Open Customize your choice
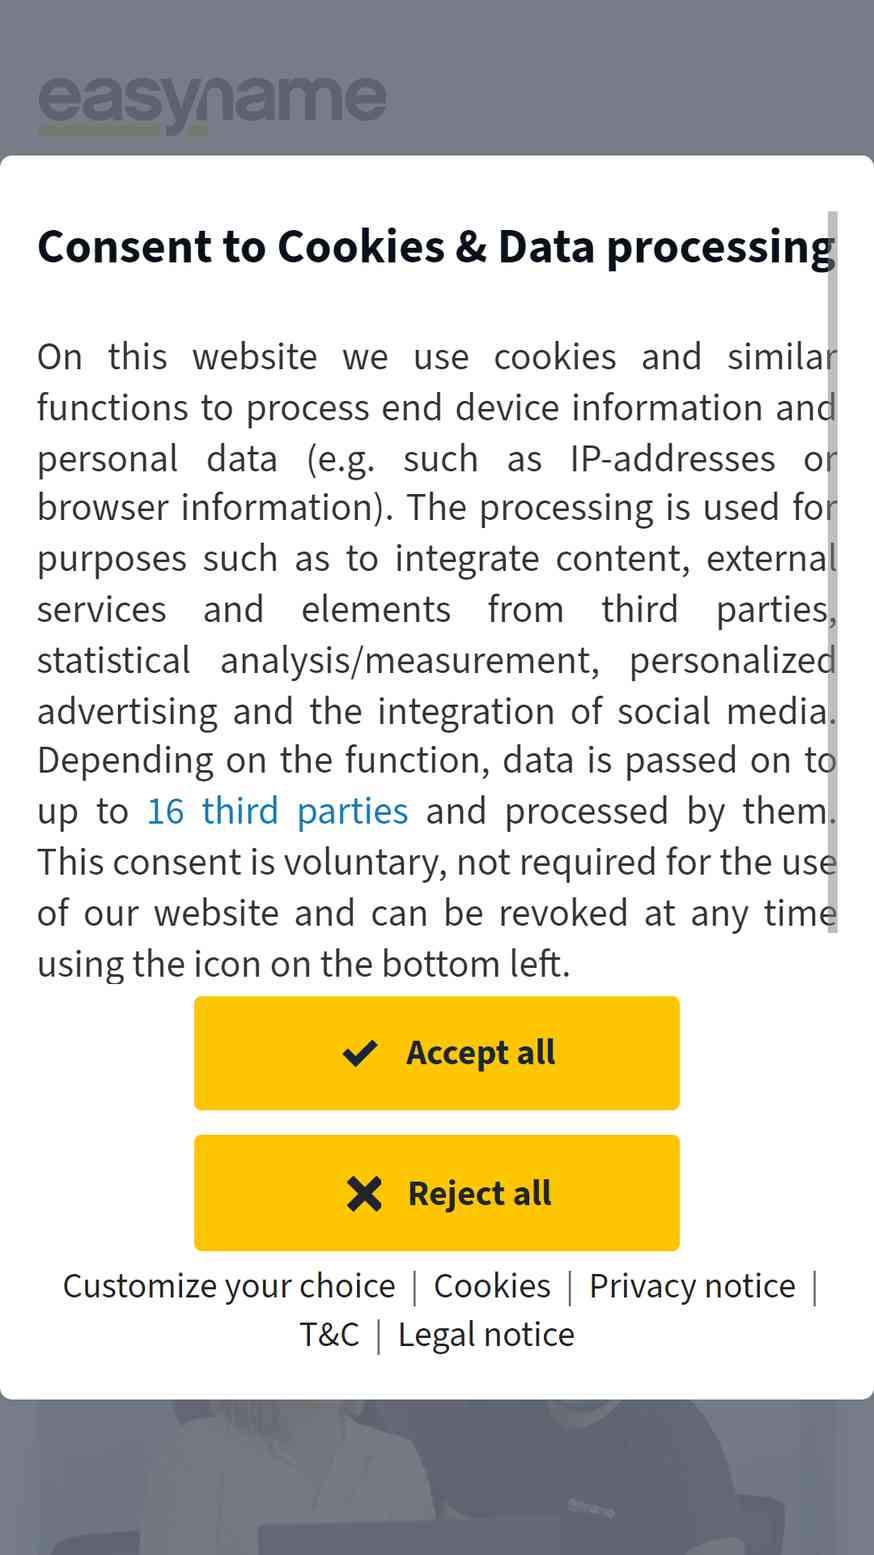The height and width of the screenshot is (1555, 874). (x=229, y=1286)
